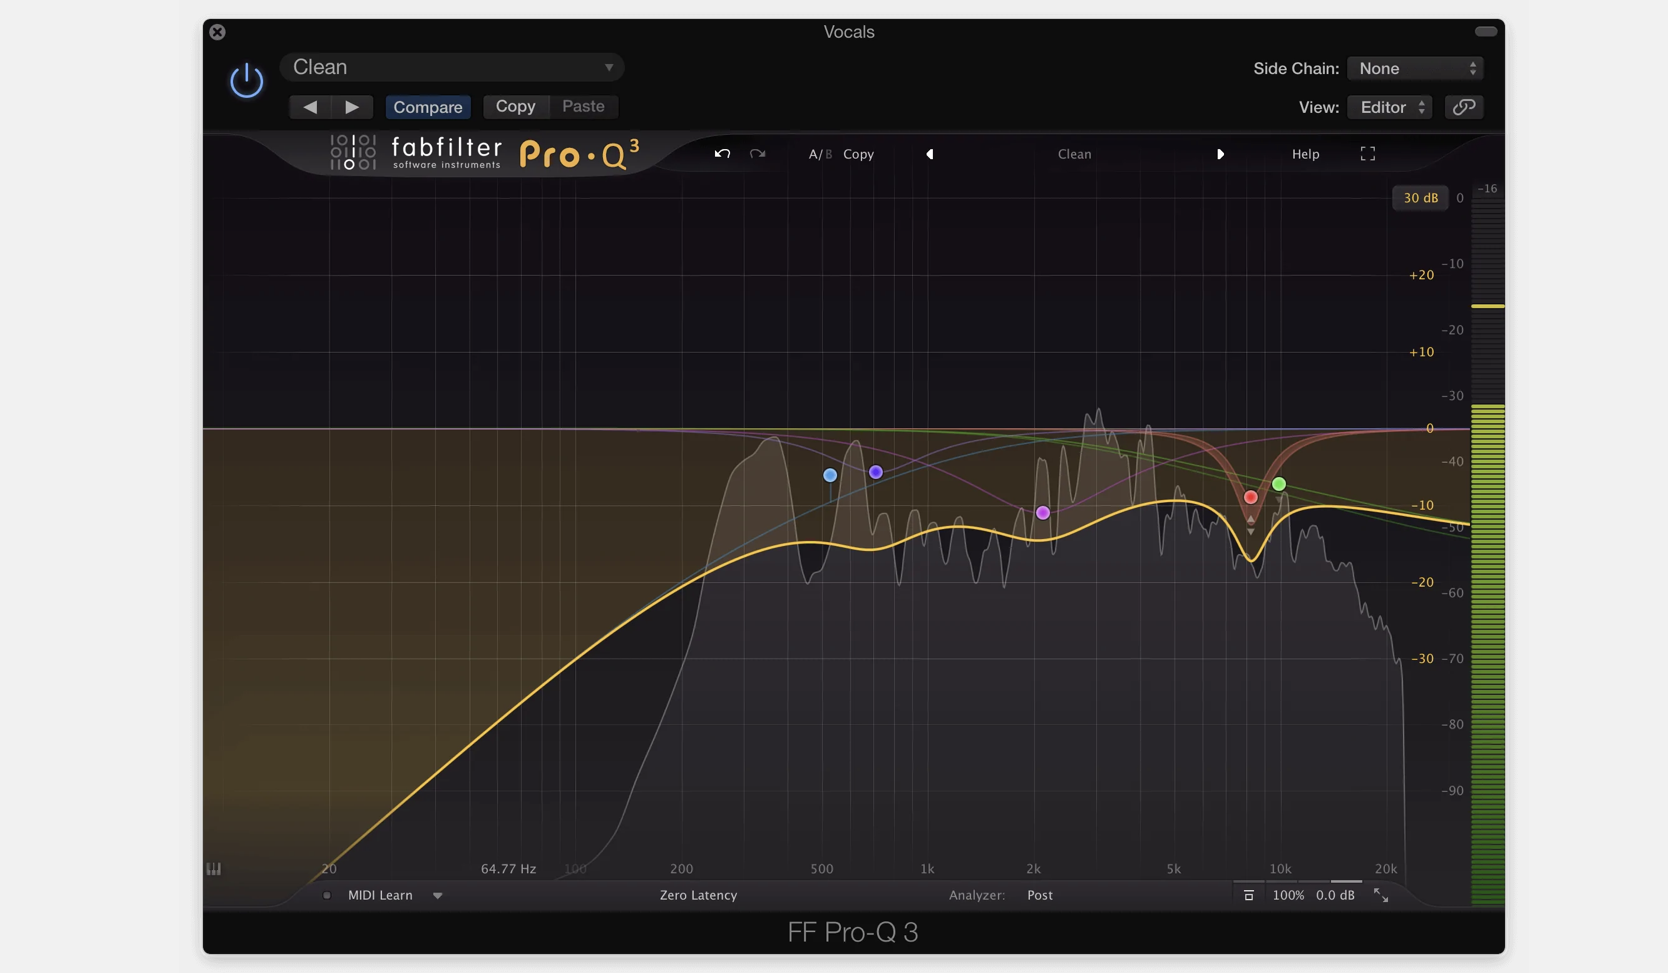Open the Clean preset dropdown
Screen dimensions: 1668x973
(x=452, y=67)
